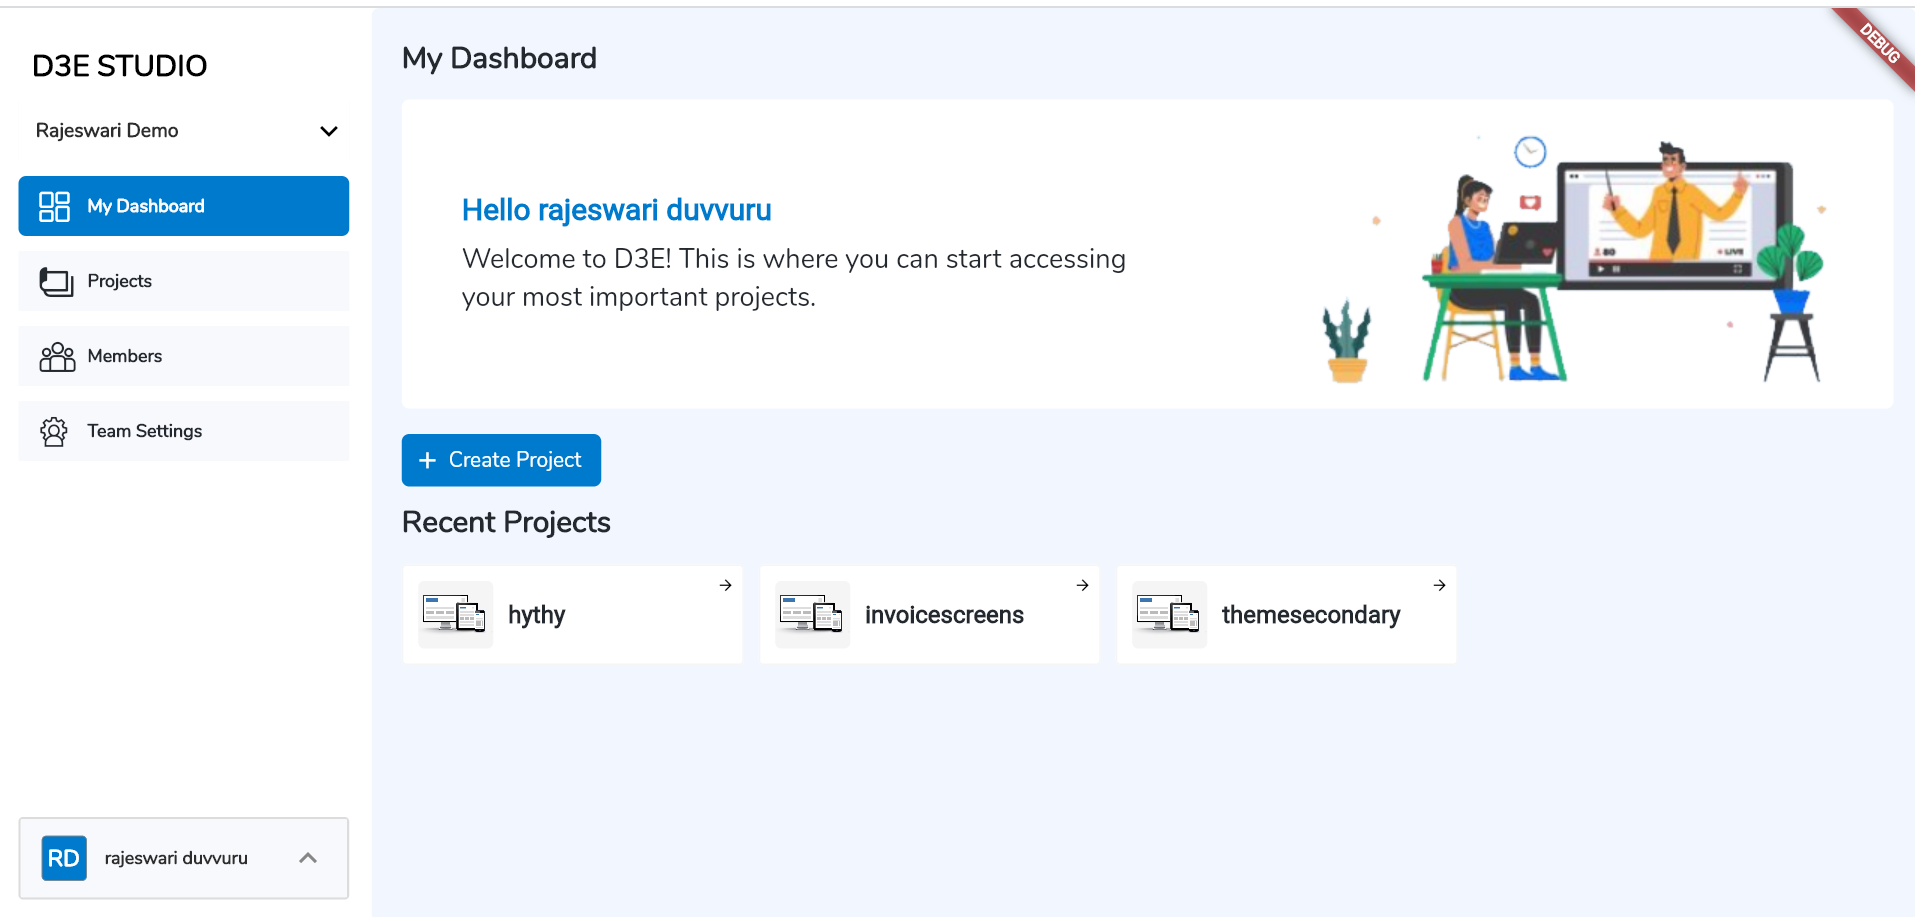Screen dimensions: 1915x917
Task: Click the hythy project thumbnail icon
Action: [455, 614]
